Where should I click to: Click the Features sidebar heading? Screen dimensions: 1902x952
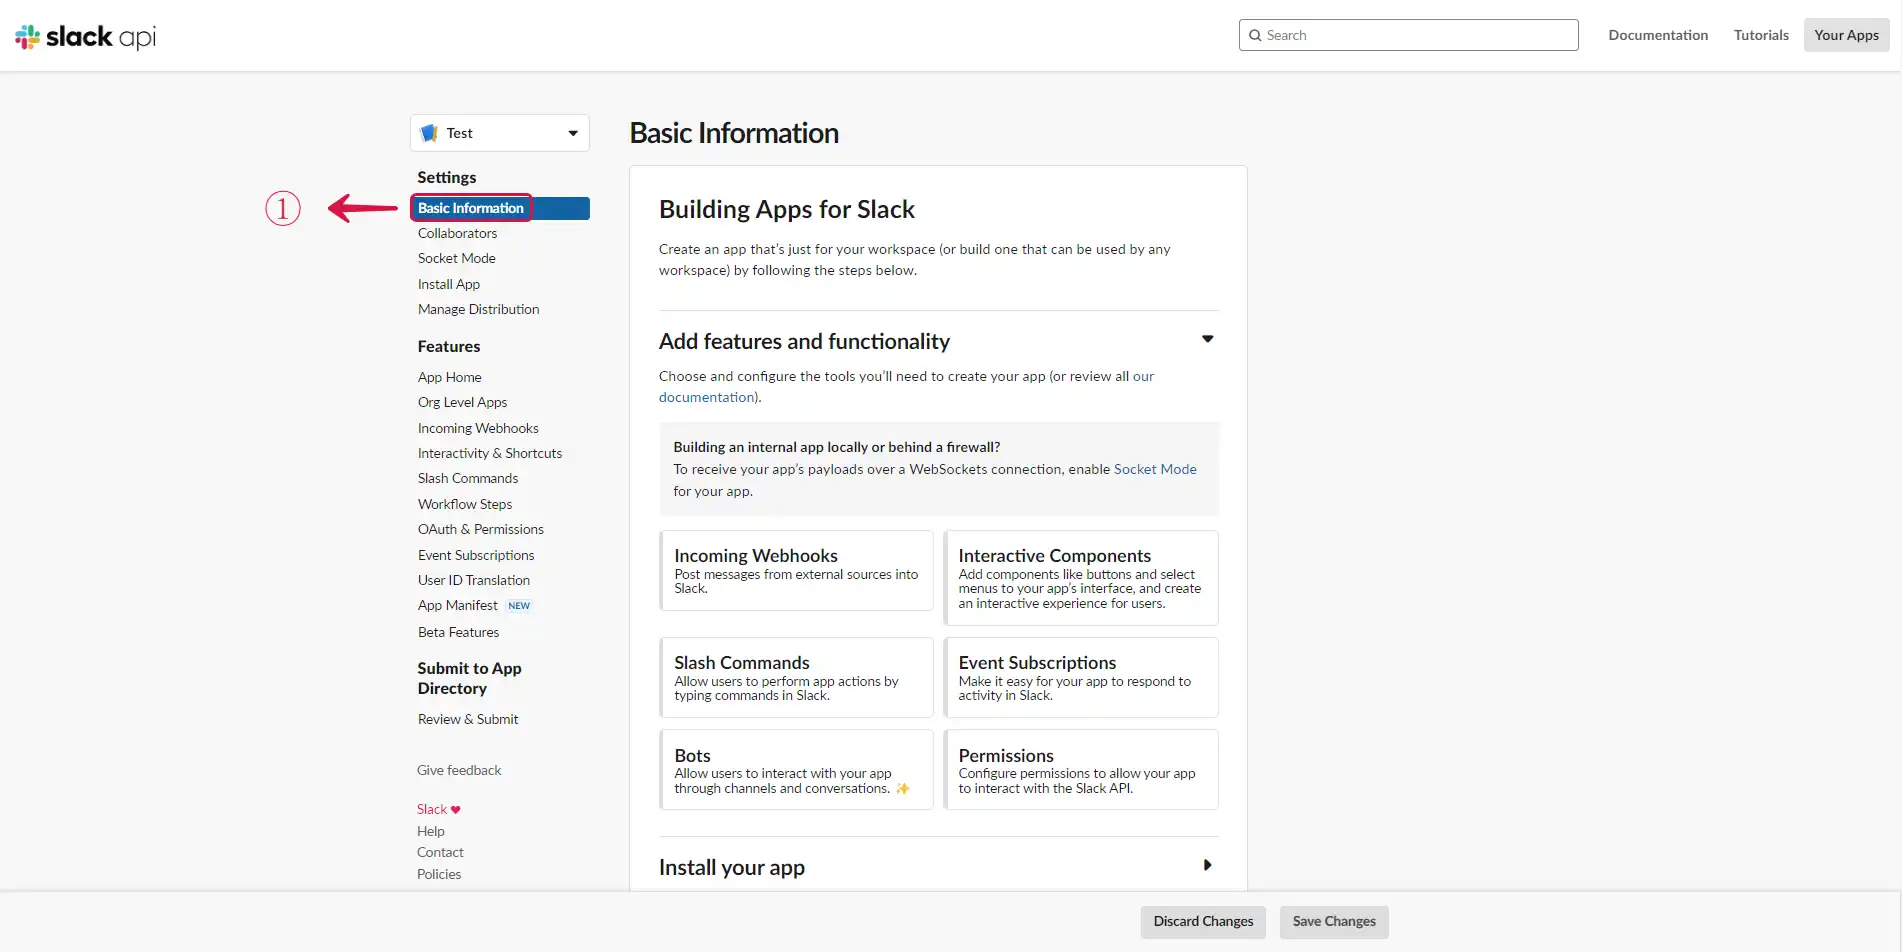(x=449, y=346)
